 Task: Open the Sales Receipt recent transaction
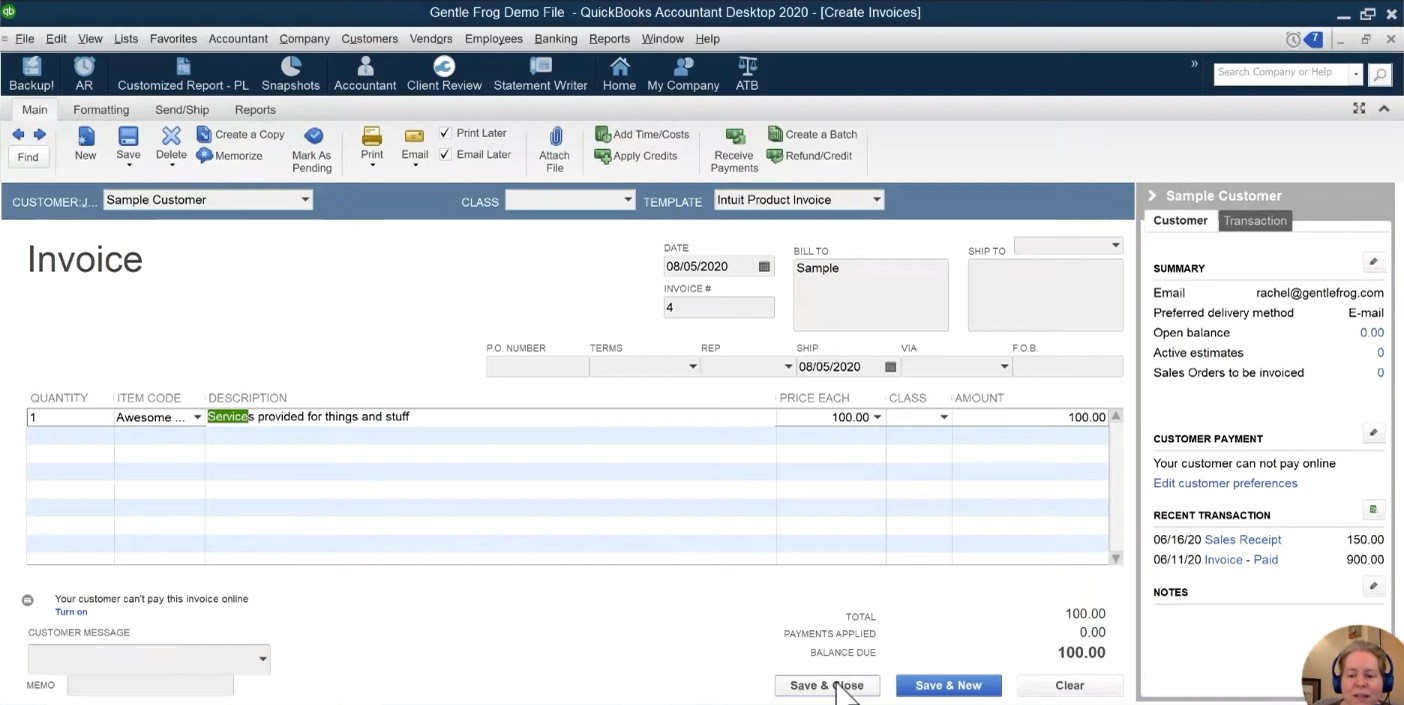tap(1243, 539)
